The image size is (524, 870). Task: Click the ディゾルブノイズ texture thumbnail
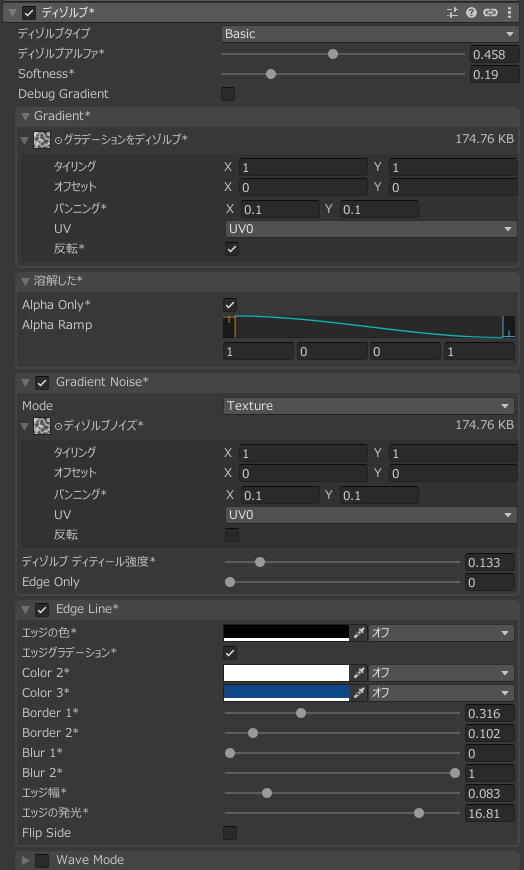point(42,426)
